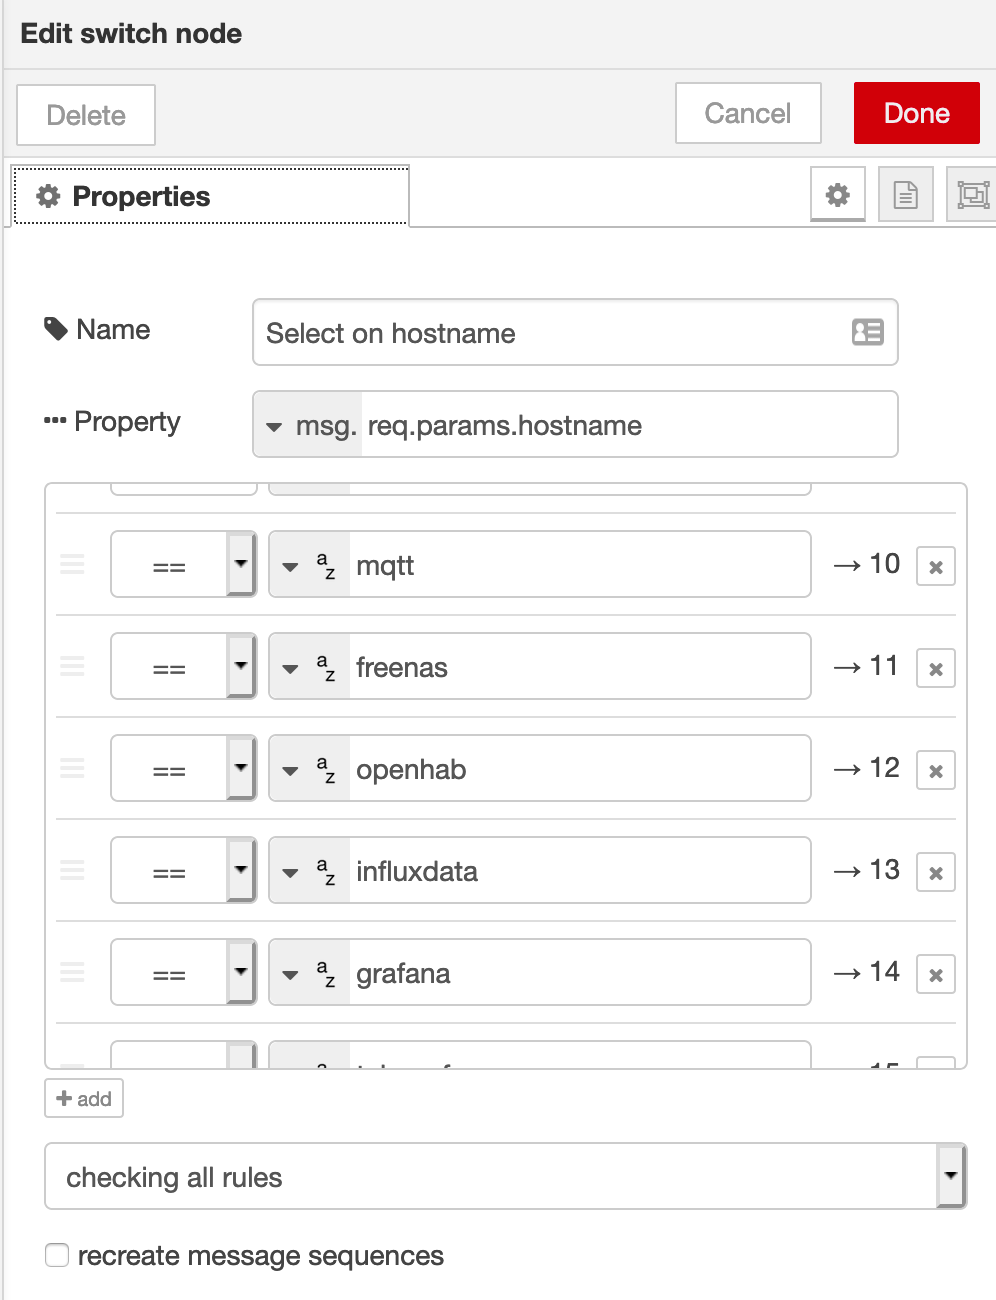Open node settings gear icon tab
The image size is (996, 1300).
pyautogui.click(x=838, y=195)
